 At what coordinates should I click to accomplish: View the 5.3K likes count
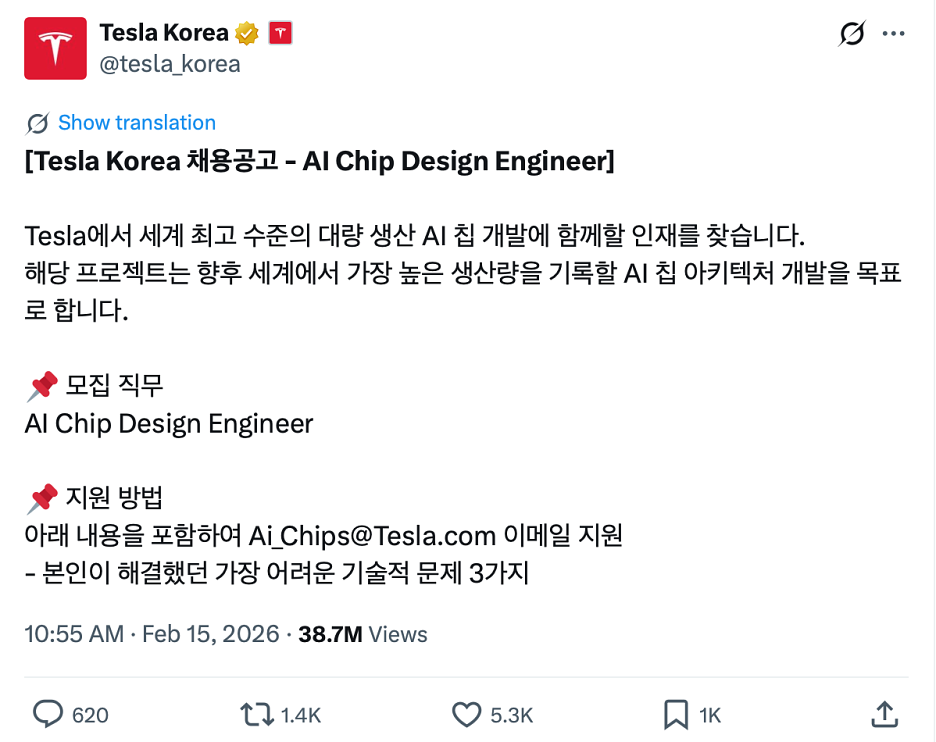510,714
